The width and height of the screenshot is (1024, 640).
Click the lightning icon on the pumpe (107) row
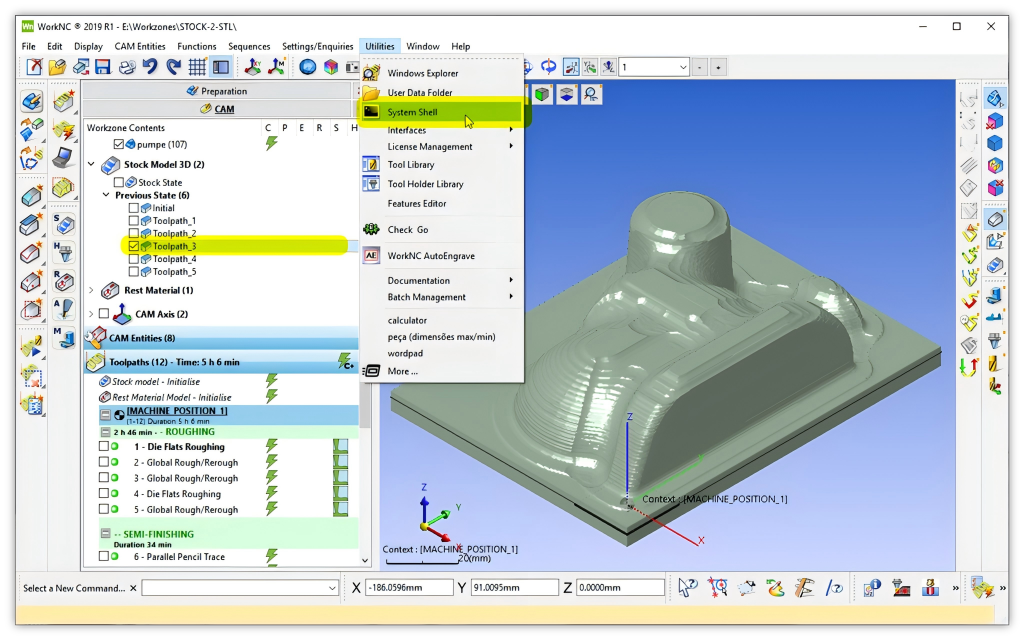tap(272, 144)
